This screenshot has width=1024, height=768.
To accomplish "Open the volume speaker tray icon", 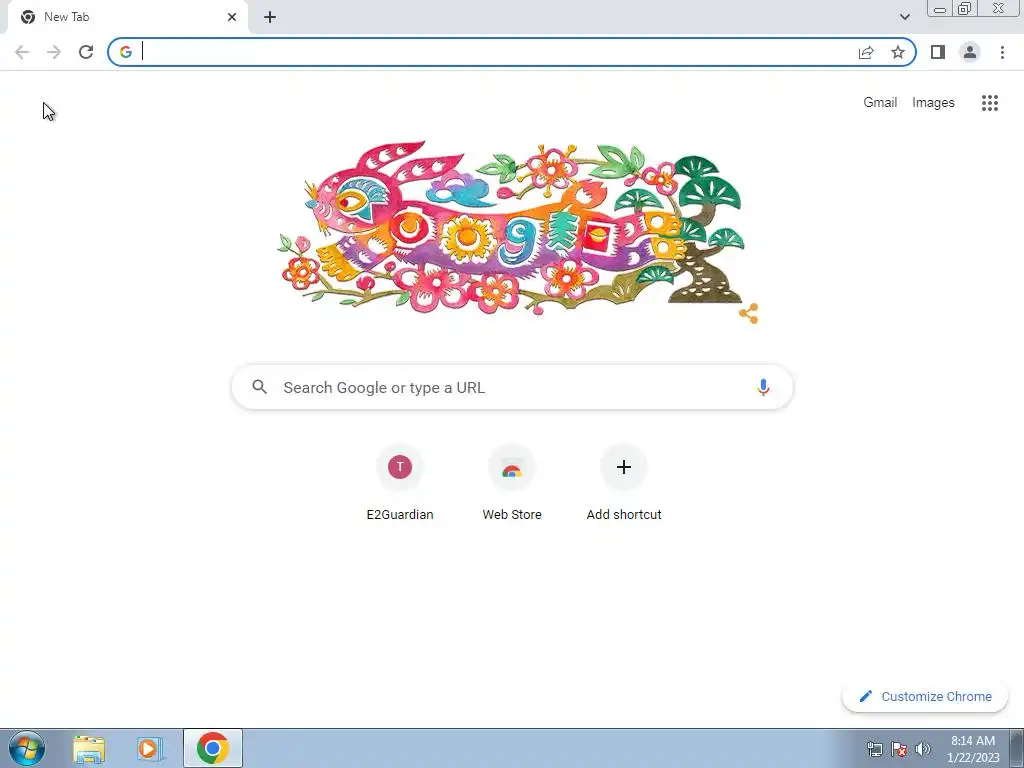I will click(x=923, y=749).
